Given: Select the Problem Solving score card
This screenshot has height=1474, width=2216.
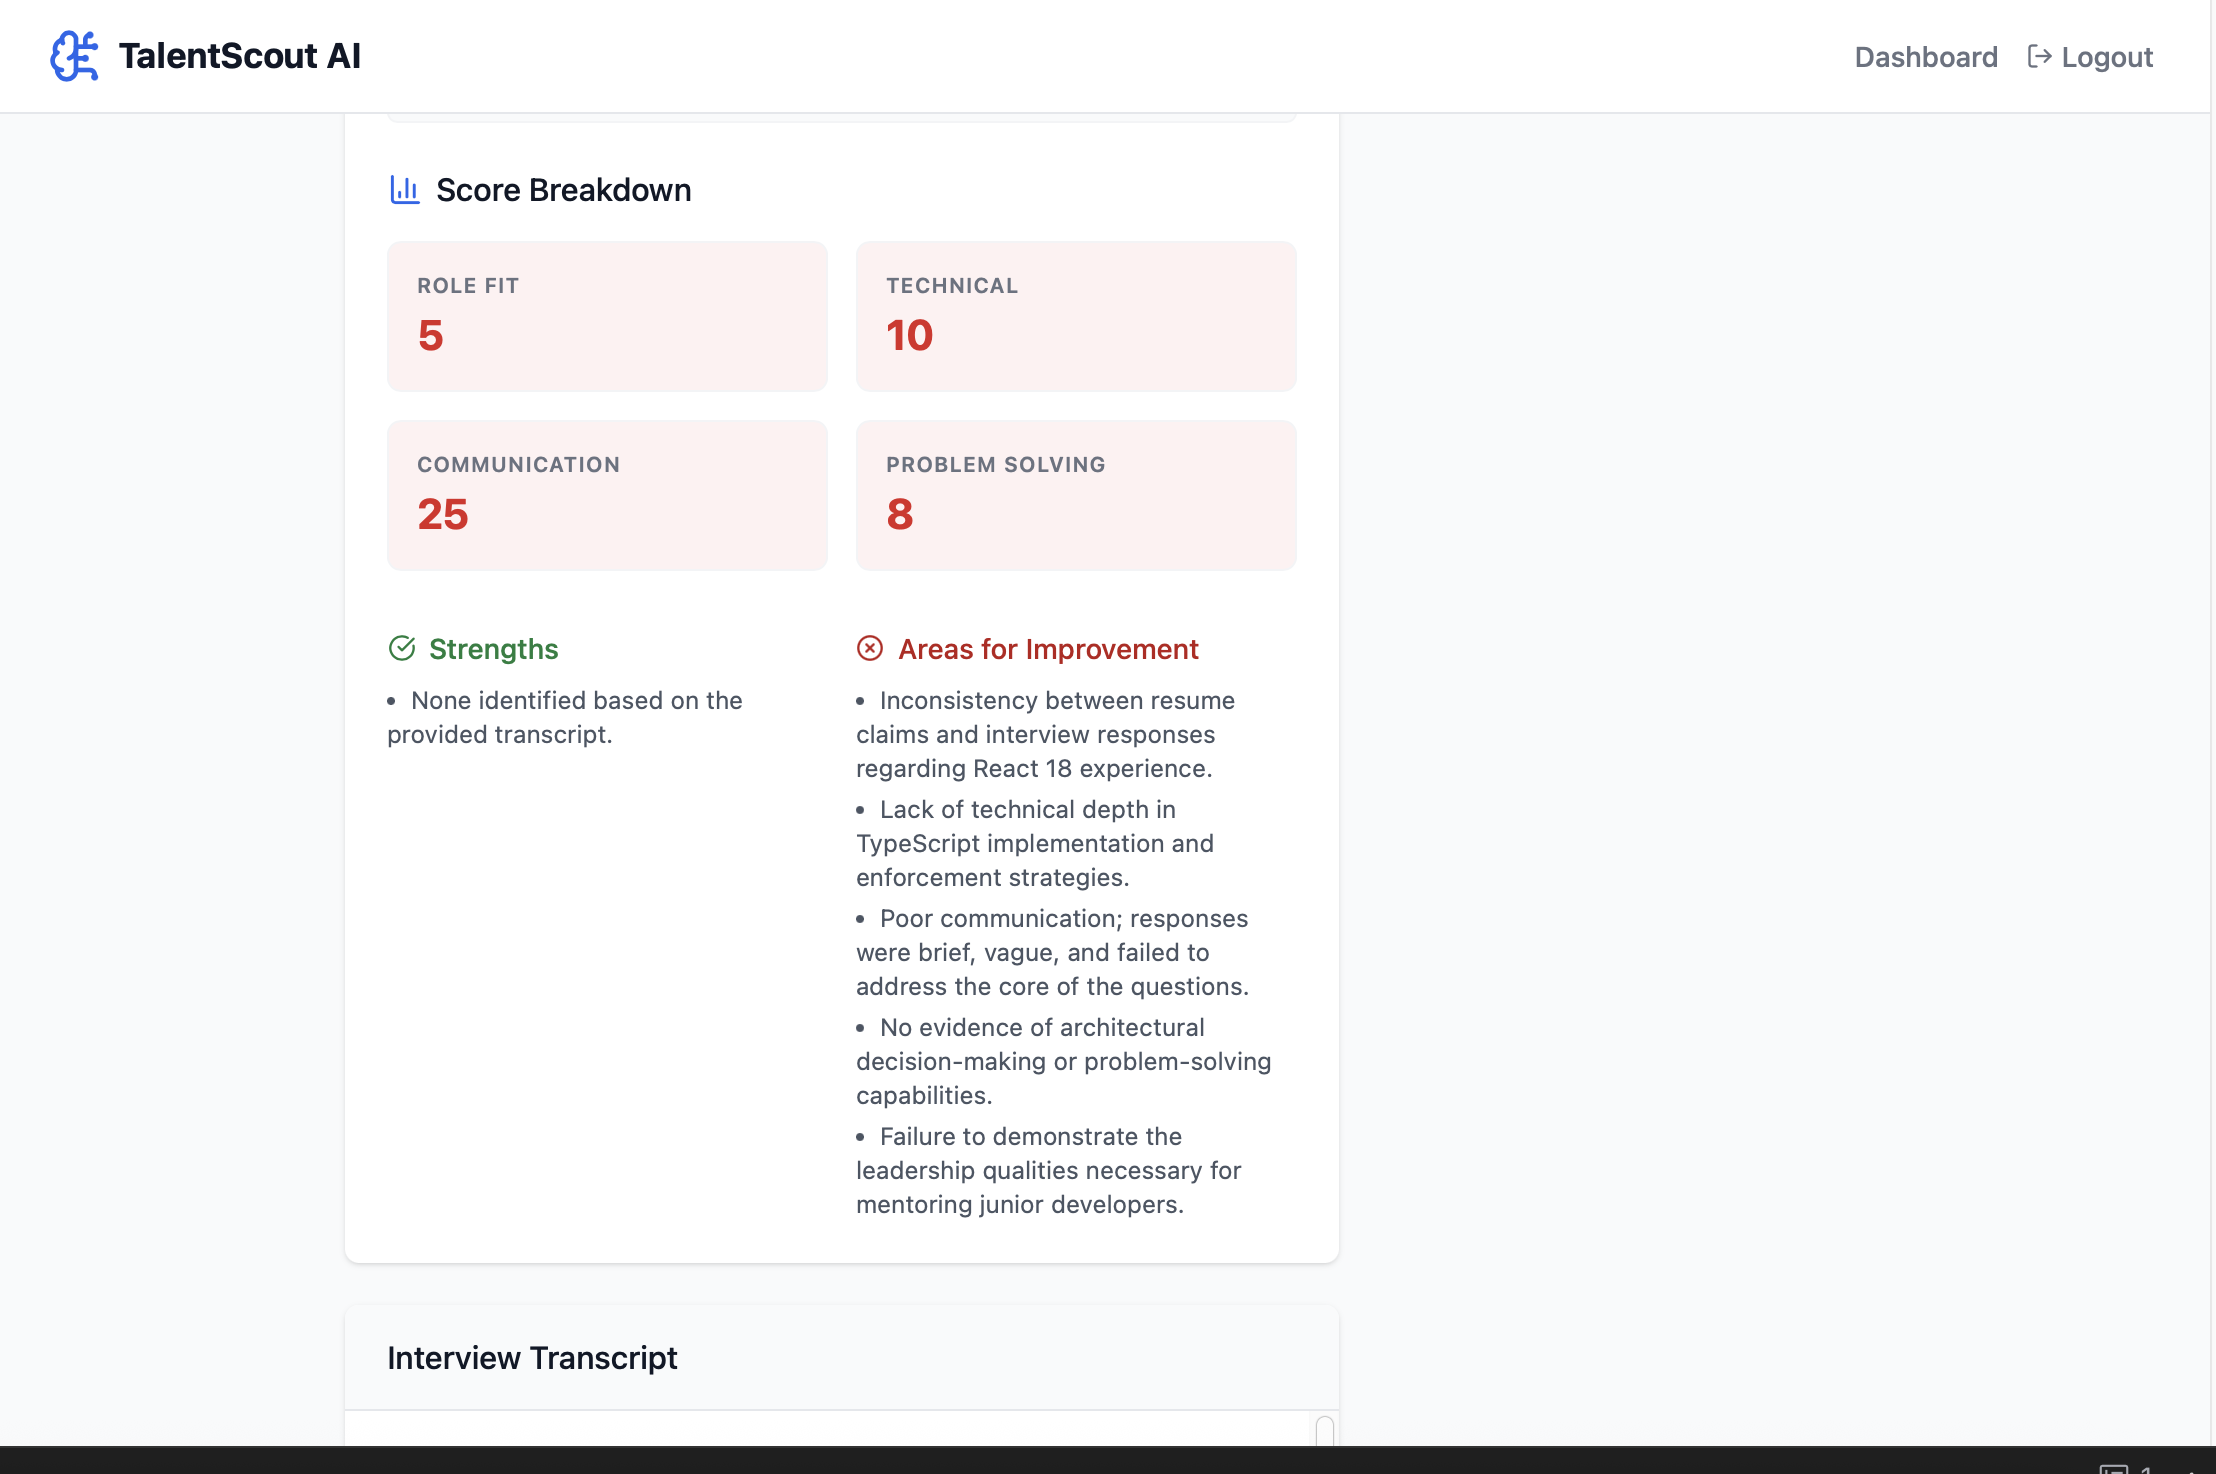Looking at the screenshot, I should tap(1076, 495).
